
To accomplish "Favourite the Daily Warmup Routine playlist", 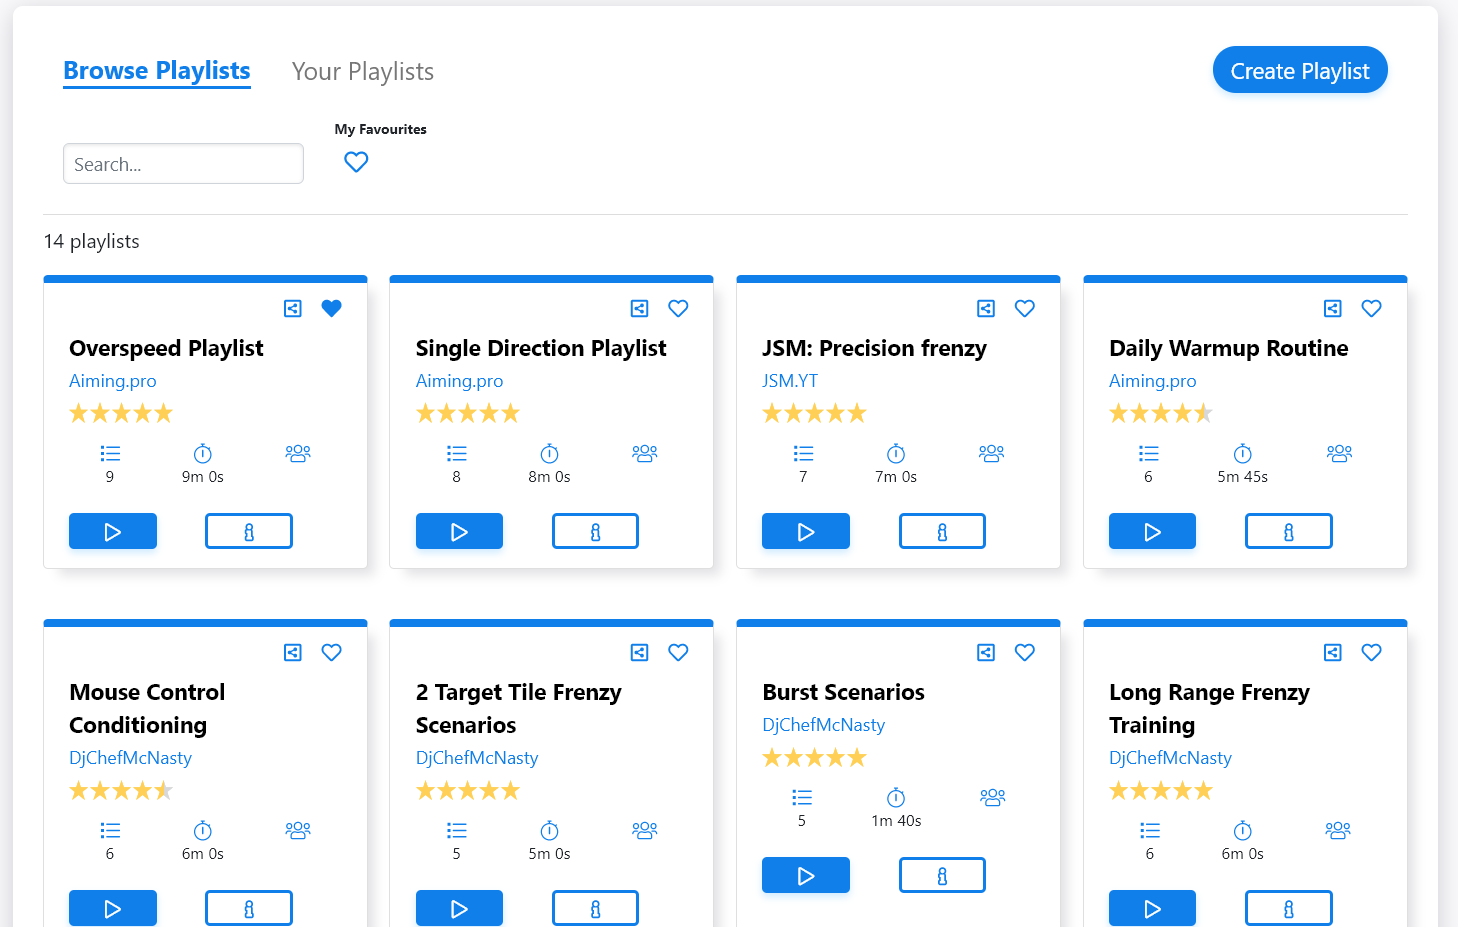I will pos(1372,309).
